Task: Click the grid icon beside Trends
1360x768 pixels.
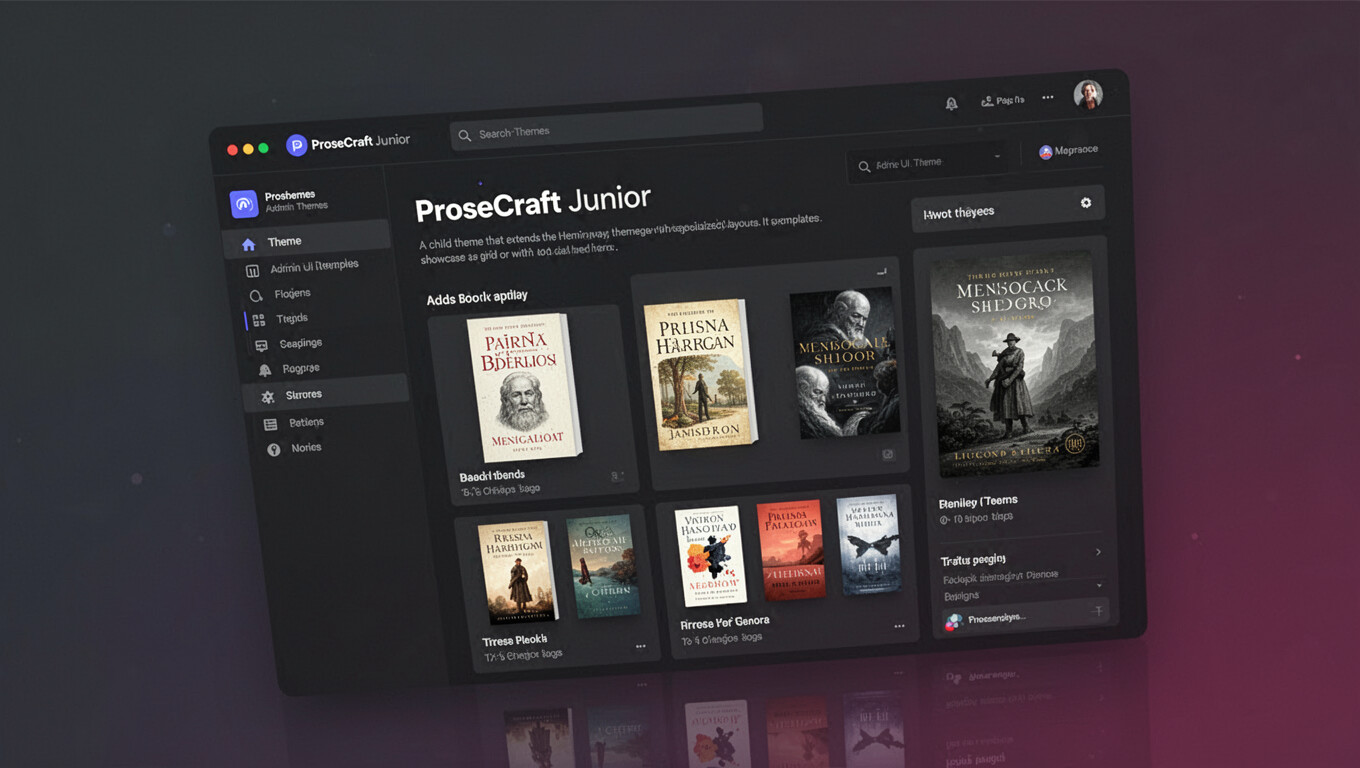Action: (x=258, y=320)
